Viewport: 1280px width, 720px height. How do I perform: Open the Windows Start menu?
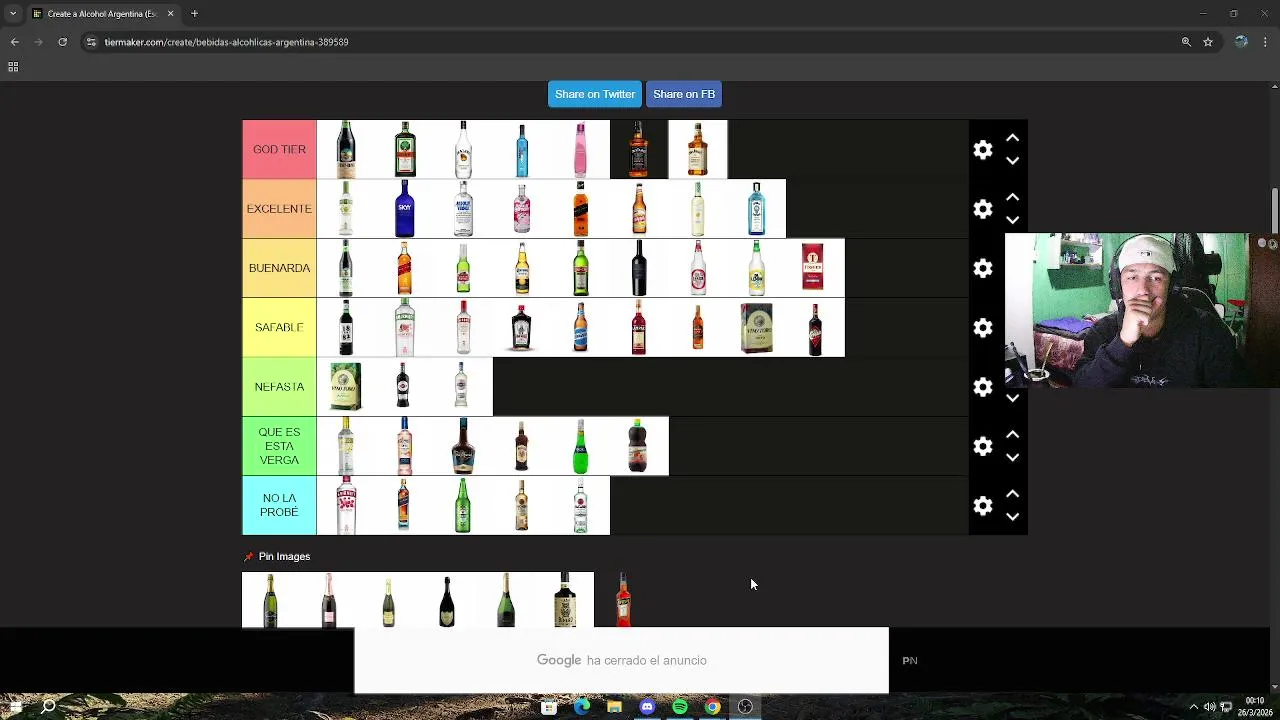tap(15, 707)
